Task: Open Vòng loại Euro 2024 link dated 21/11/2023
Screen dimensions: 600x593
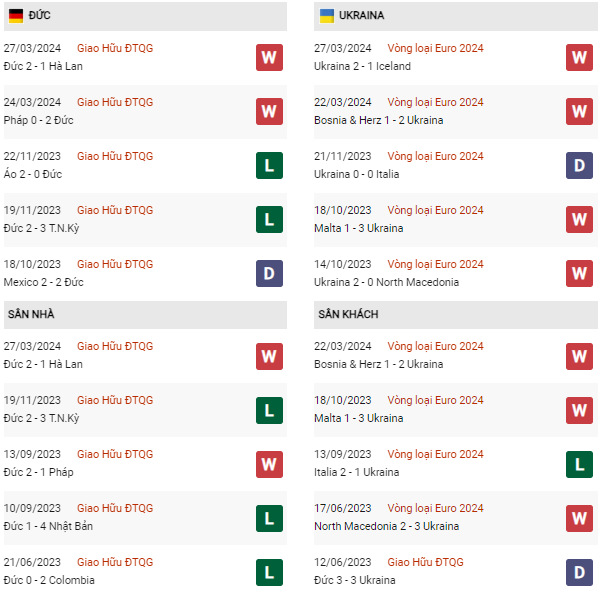Action: (x=435, y=156)
